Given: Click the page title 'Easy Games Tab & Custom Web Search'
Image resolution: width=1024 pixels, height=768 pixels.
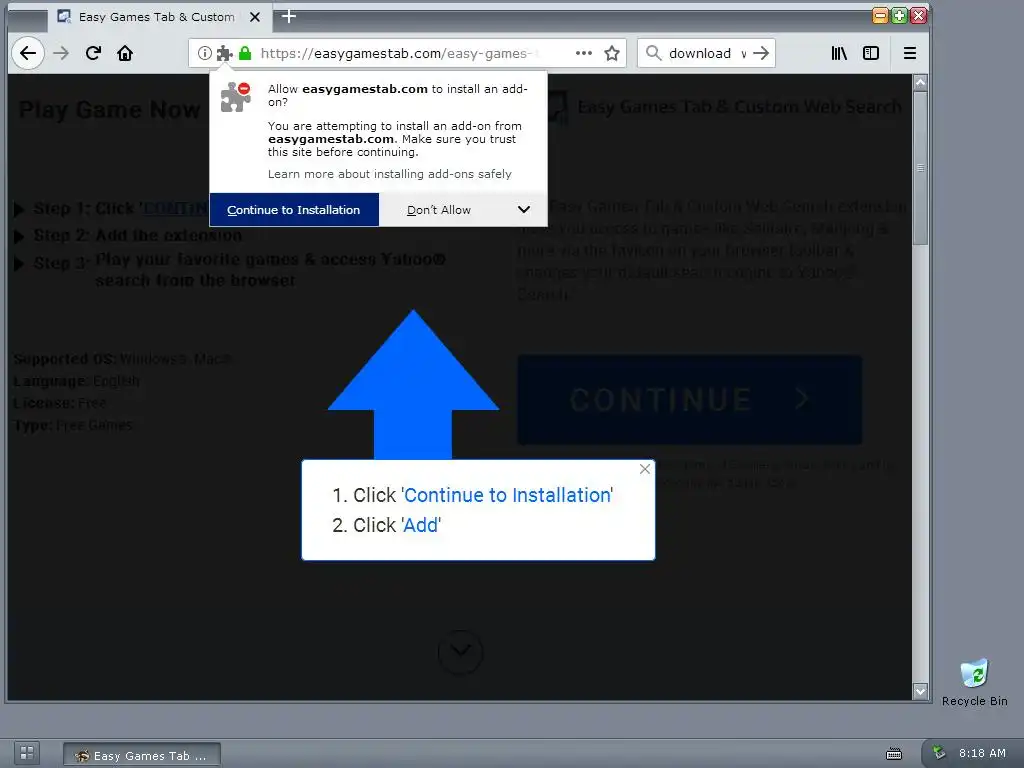Looking at the screenshot, I should point(739,106).
